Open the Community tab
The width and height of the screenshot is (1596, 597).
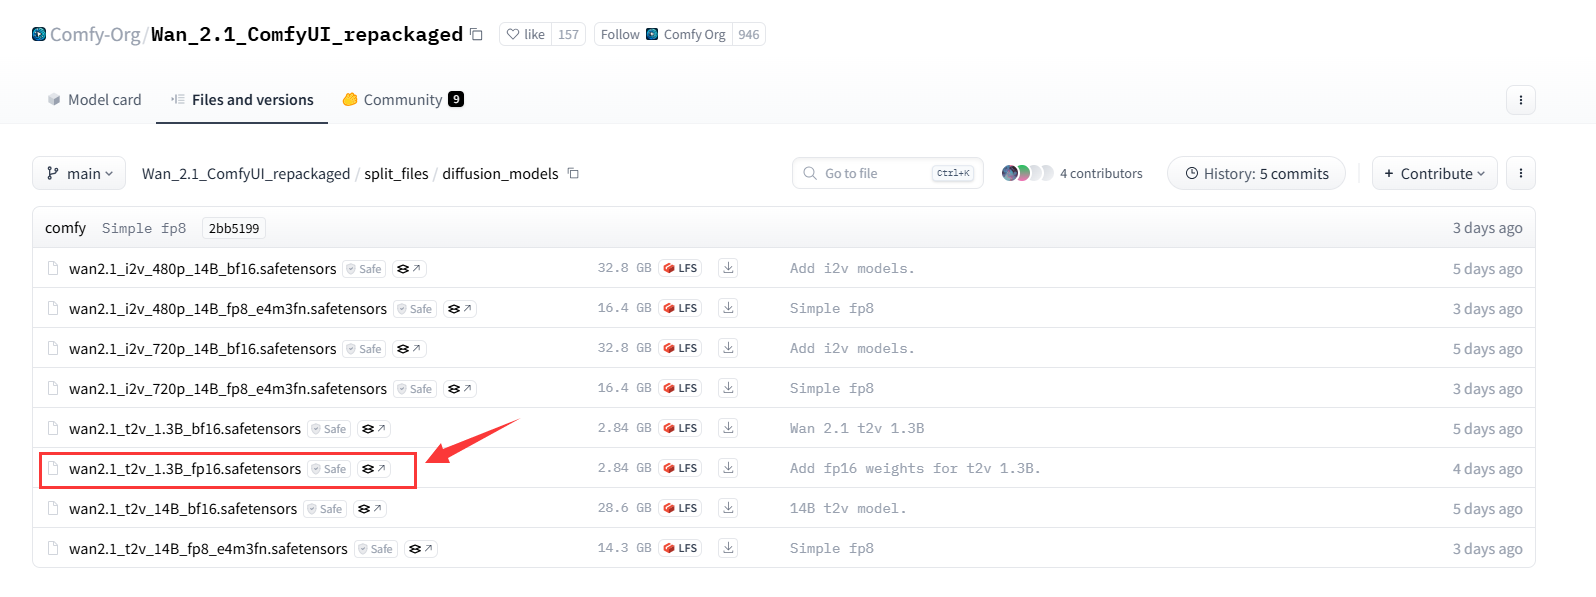(403, 100)
